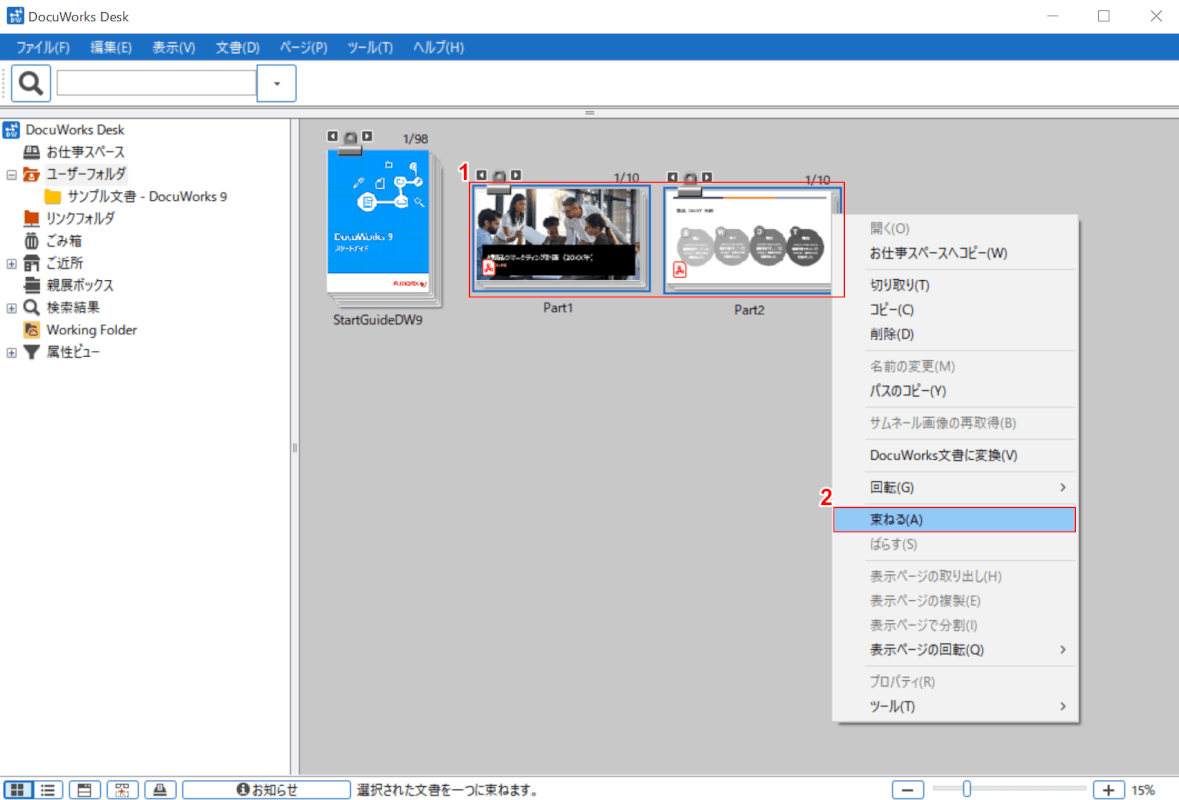Click the zoom out minus button

[x=907, y=790]
